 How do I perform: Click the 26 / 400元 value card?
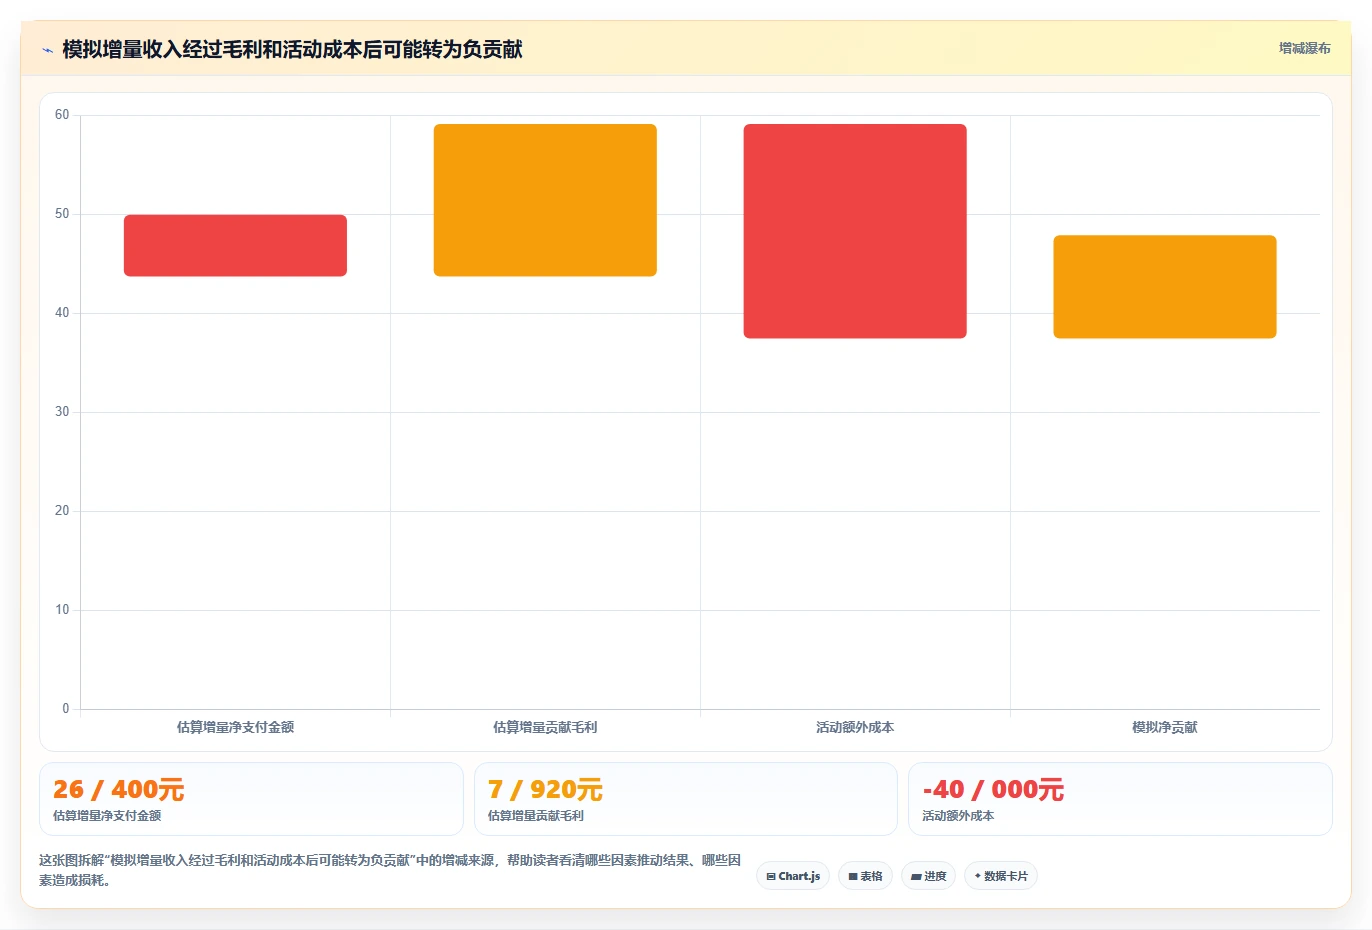pos(251,799)
